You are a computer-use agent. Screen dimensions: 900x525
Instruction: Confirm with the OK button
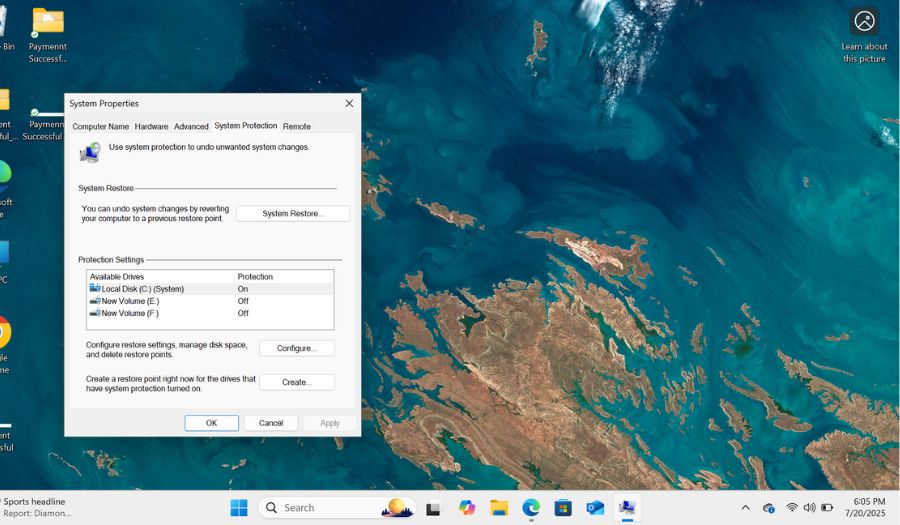pyautogui.click(x=211, y=423)
